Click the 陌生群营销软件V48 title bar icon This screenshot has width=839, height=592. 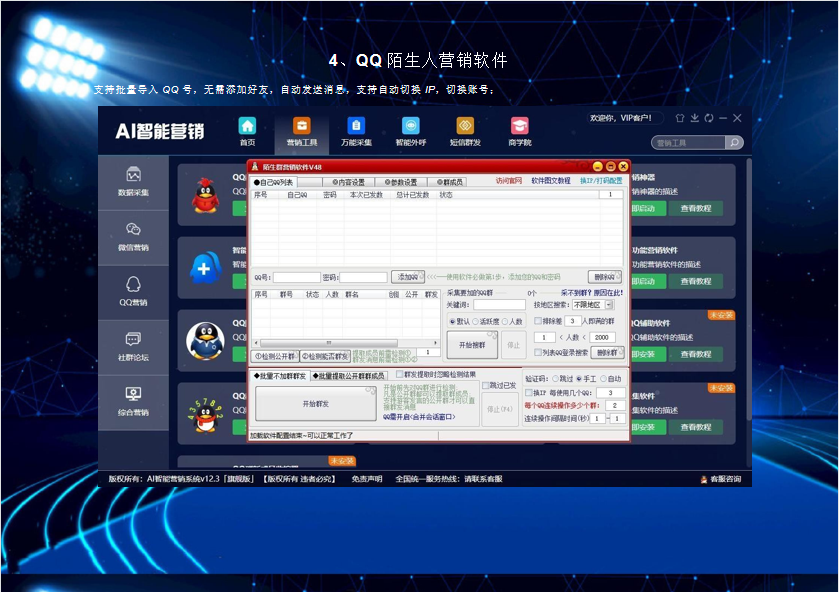click(x=255, y=166)
